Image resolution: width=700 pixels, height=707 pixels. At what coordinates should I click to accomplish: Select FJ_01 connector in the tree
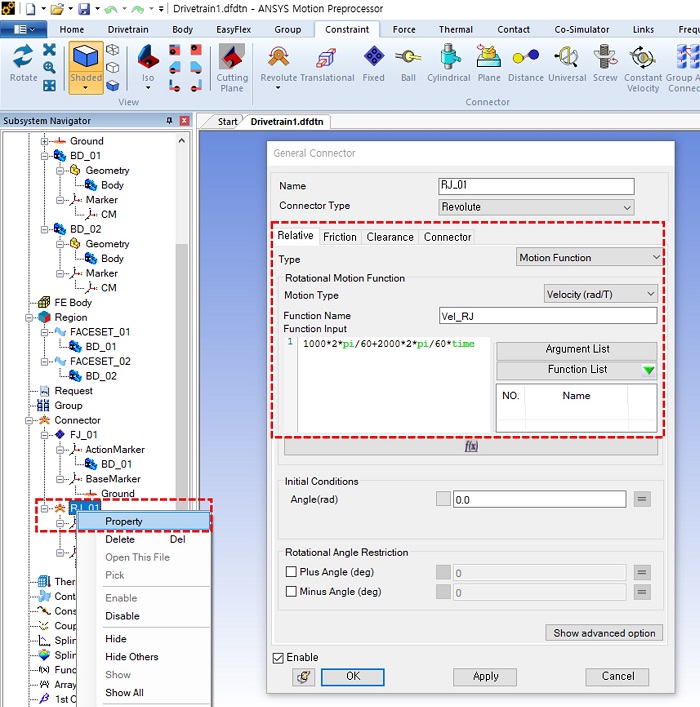[84, 435]
